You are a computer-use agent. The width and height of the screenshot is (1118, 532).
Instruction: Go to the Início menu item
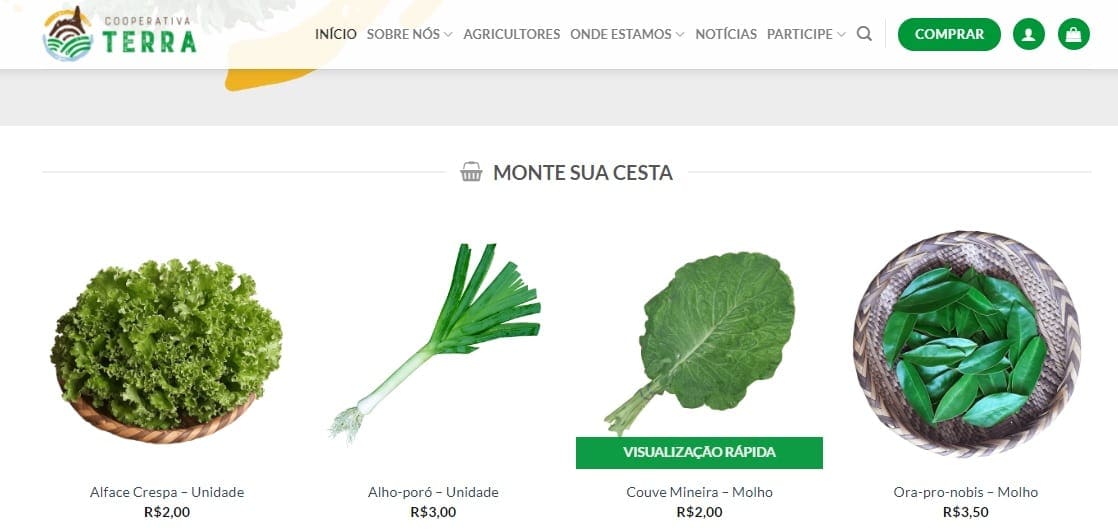click(x=336, y=34)
